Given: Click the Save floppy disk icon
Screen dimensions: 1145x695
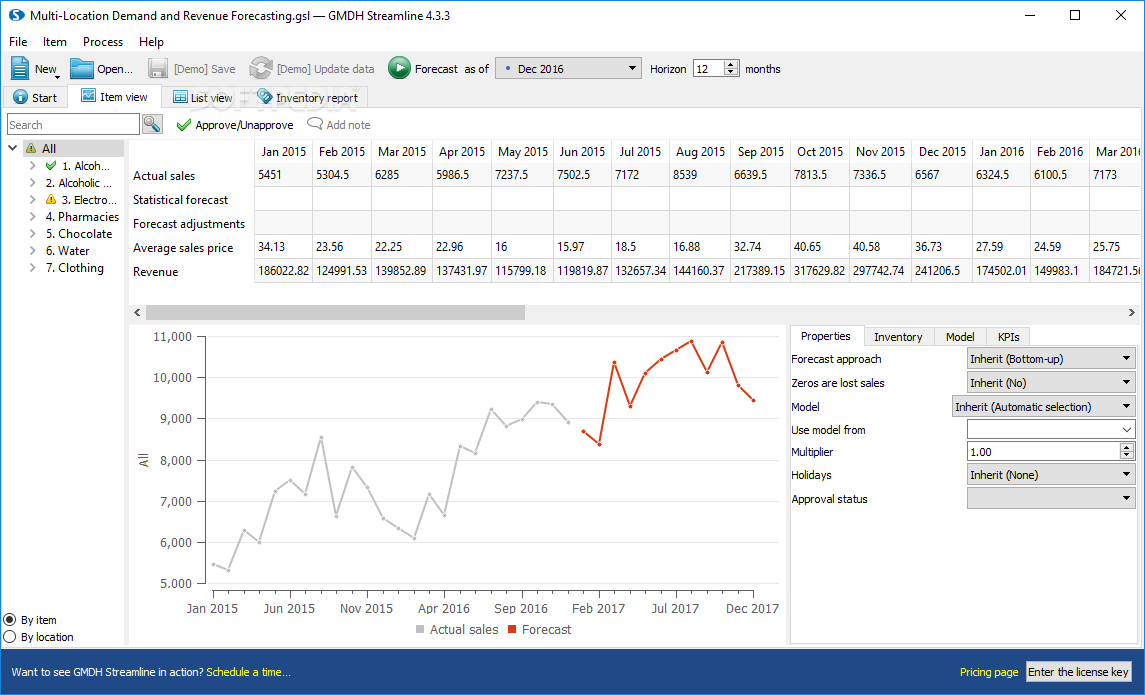Looking at the screenshot, I should click(158, 69).
